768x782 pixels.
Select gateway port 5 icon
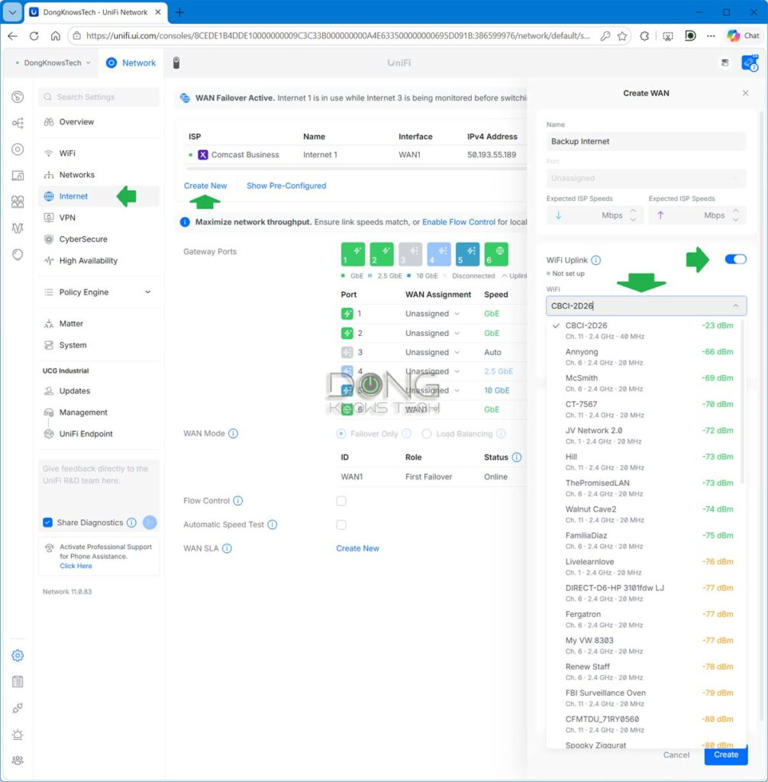click(468, 254)
